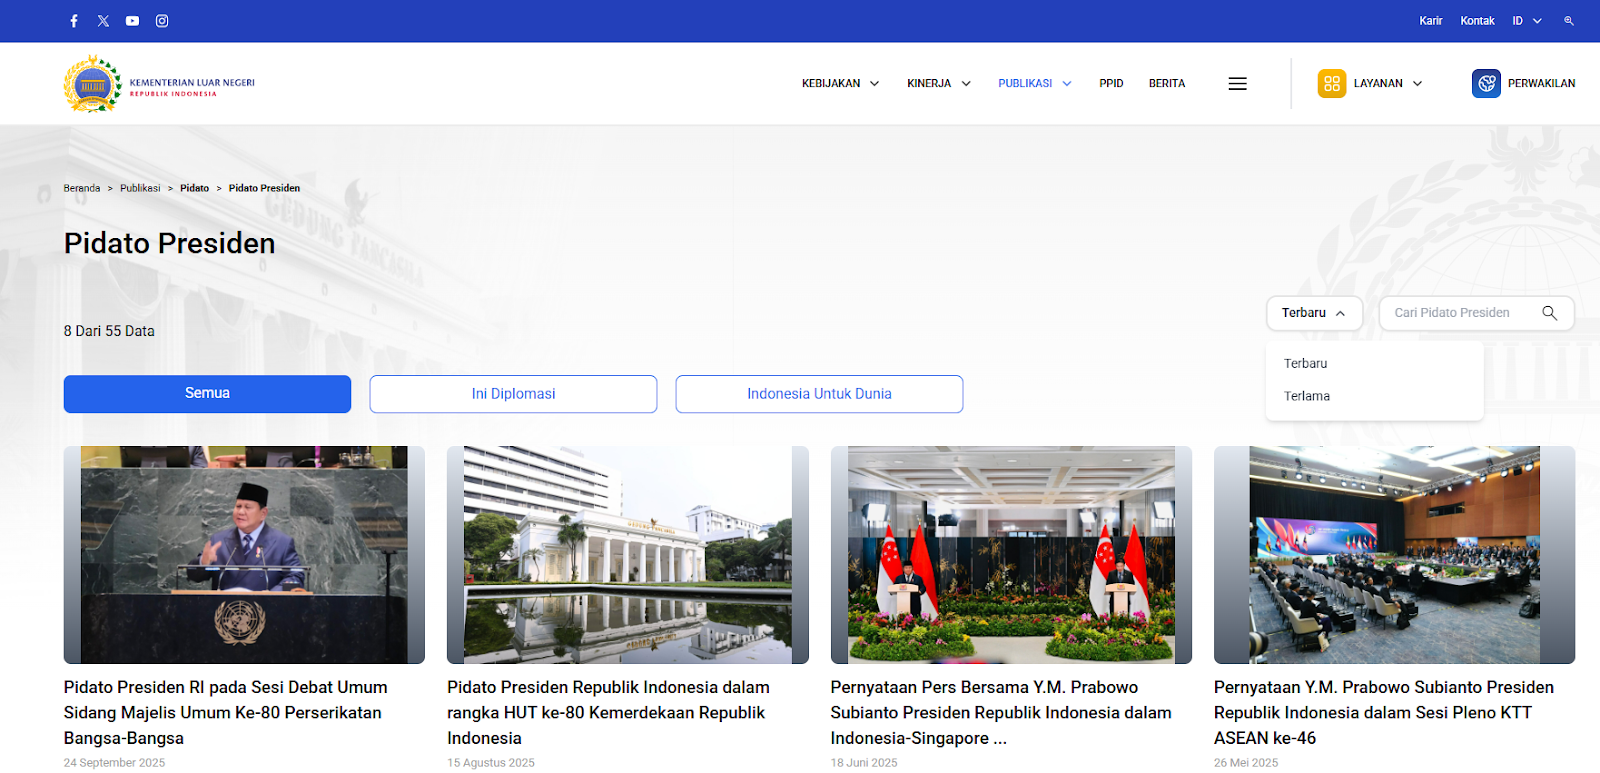
Task: Choose Terlama from the sort options
Action: coord(1307,396)
